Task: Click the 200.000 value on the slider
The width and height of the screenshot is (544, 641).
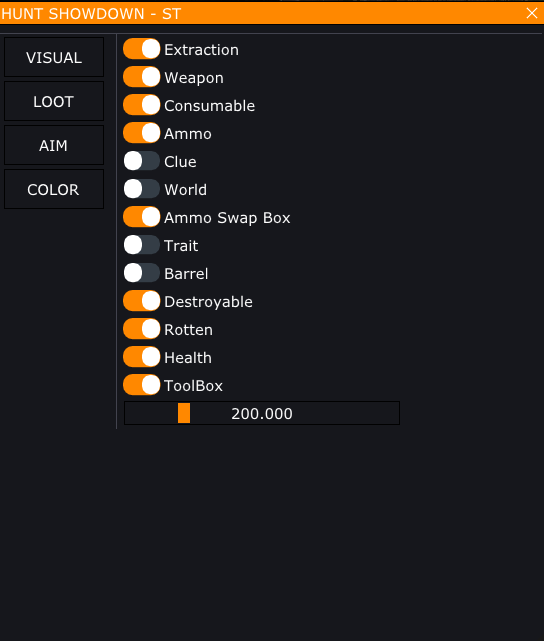Action: pyautogui.click(x=262, y=414)
